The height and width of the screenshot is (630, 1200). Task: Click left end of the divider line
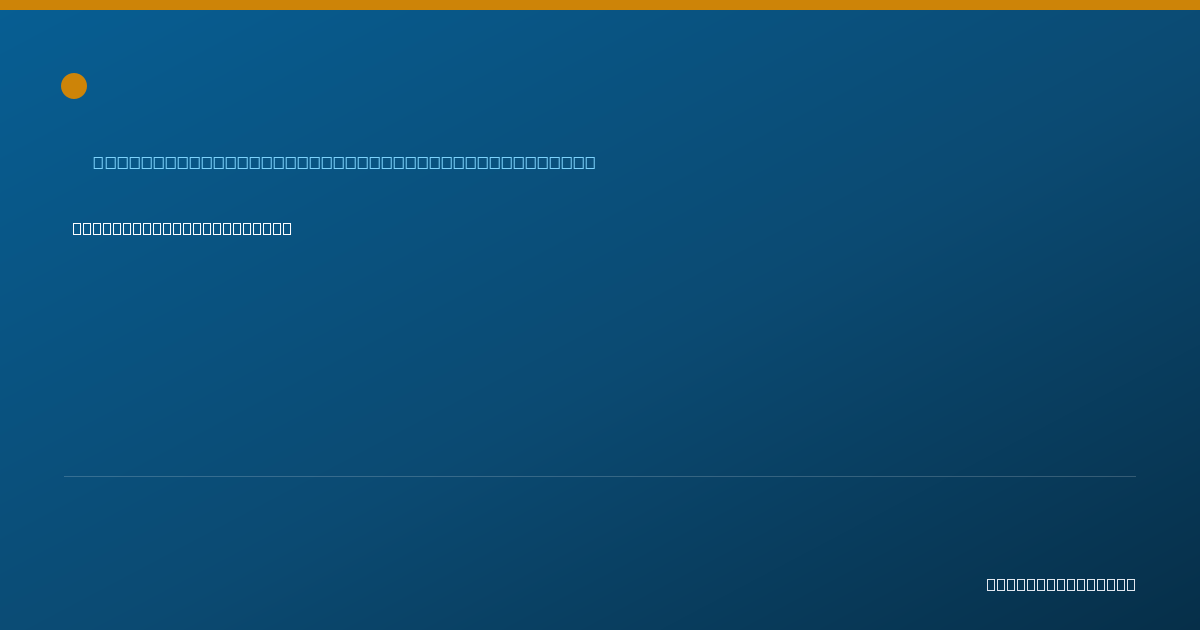tap(66, 476)
